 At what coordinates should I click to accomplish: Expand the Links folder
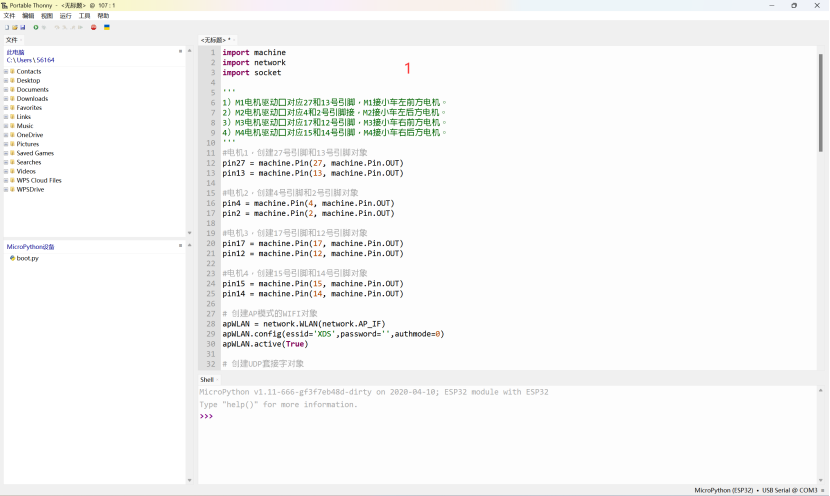pyautogui.click(x=6, y=116)
